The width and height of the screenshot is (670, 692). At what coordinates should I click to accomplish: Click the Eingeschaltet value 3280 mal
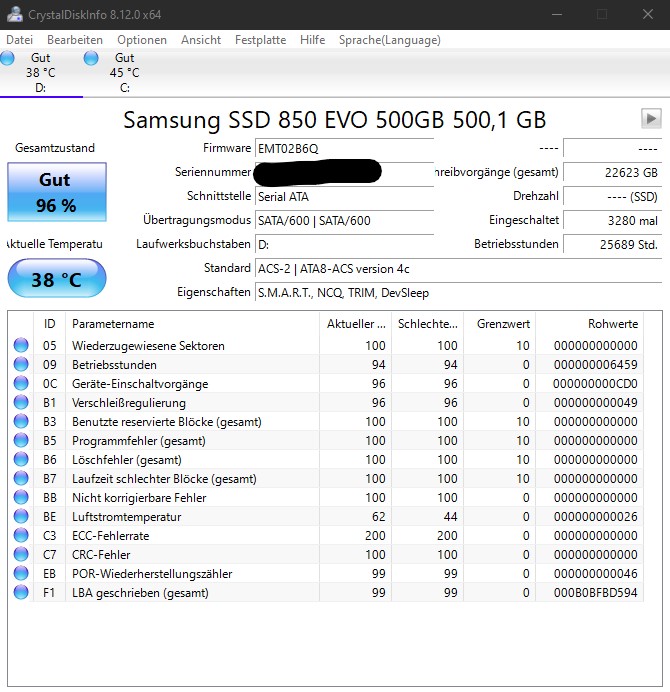pyautogui.click(x=613, y=220)
